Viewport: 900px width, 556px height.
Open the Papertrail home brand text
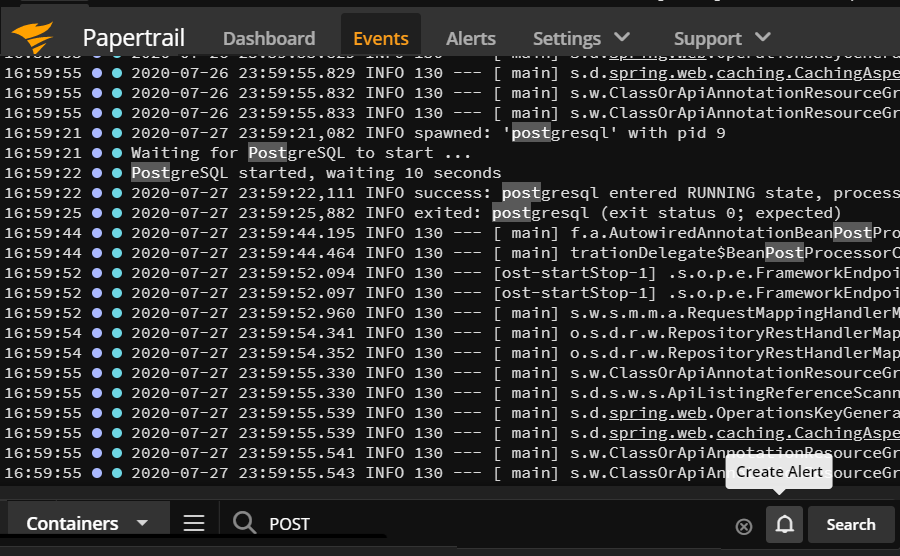click(x=133, y=38)
